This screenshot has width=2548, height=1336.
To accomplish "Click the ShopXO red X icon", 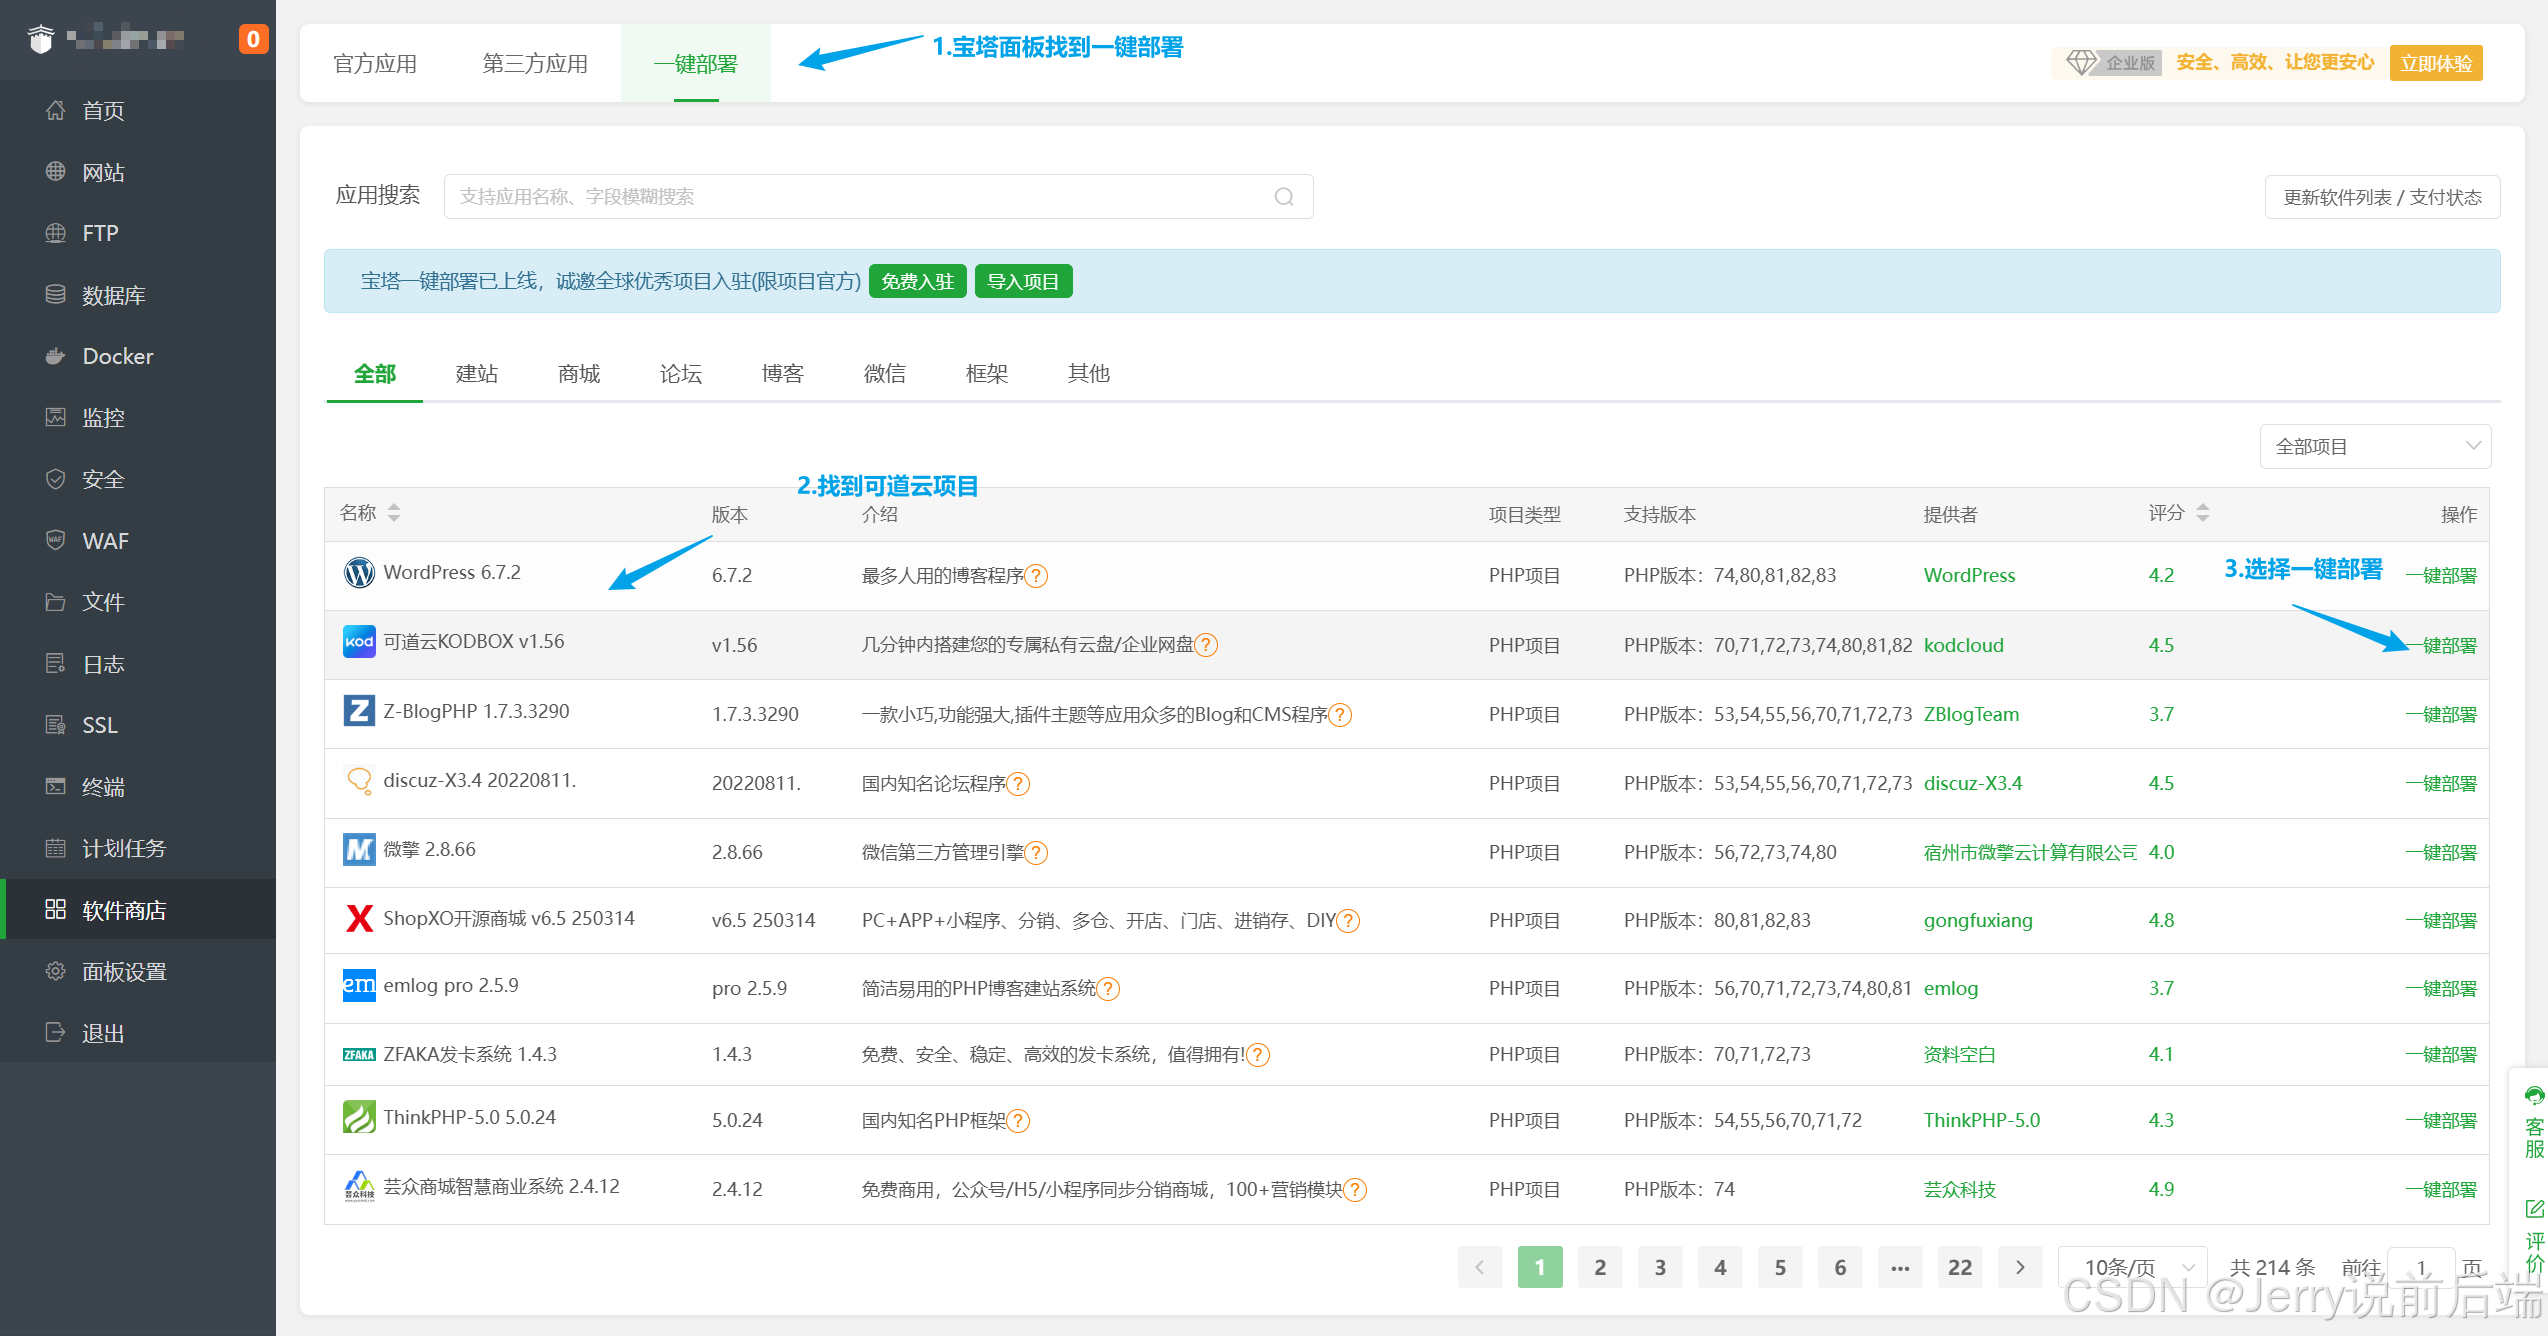I will 359,918.
